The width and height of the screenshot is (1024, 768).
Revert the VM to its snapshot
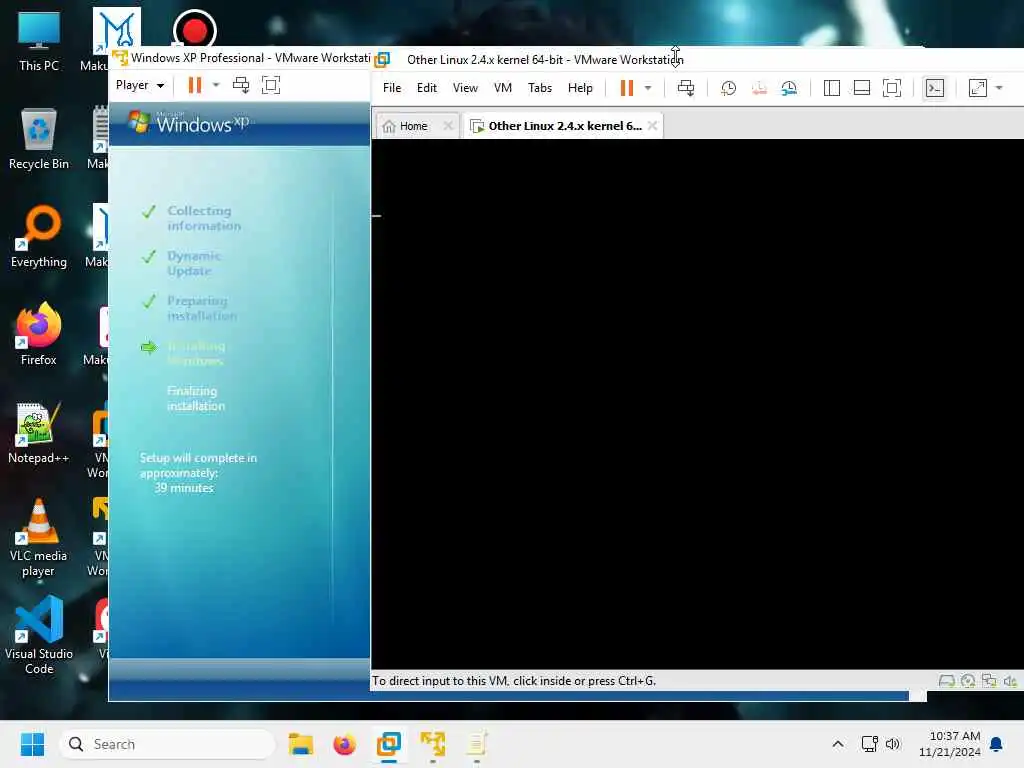click(x=759, y=88)
